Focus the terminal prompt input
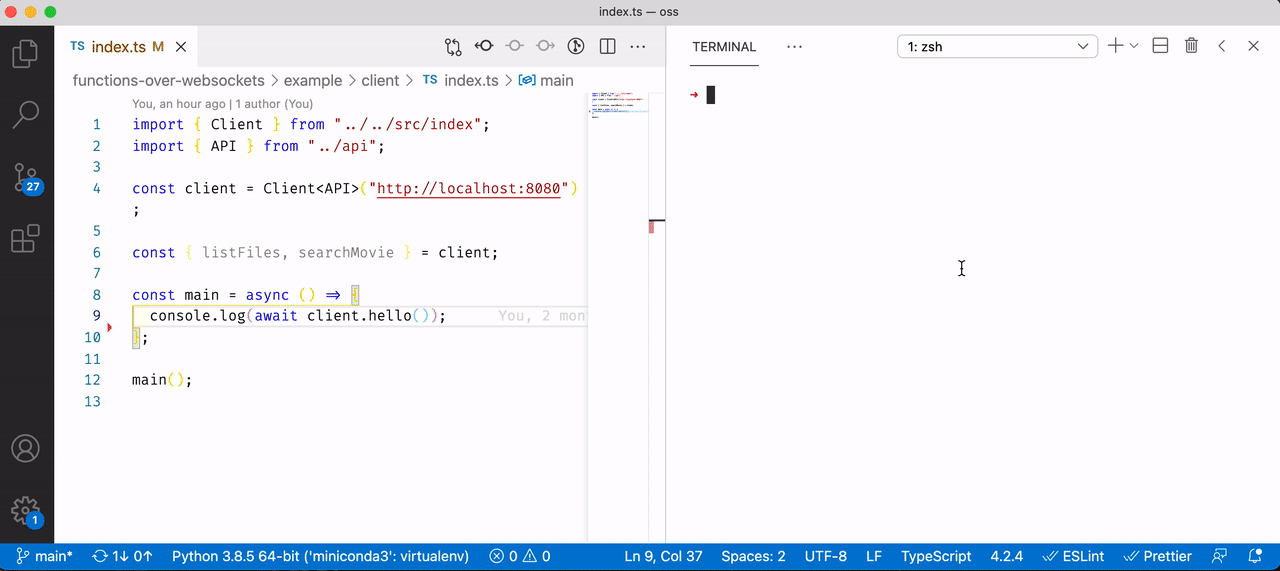 [711, 95]
